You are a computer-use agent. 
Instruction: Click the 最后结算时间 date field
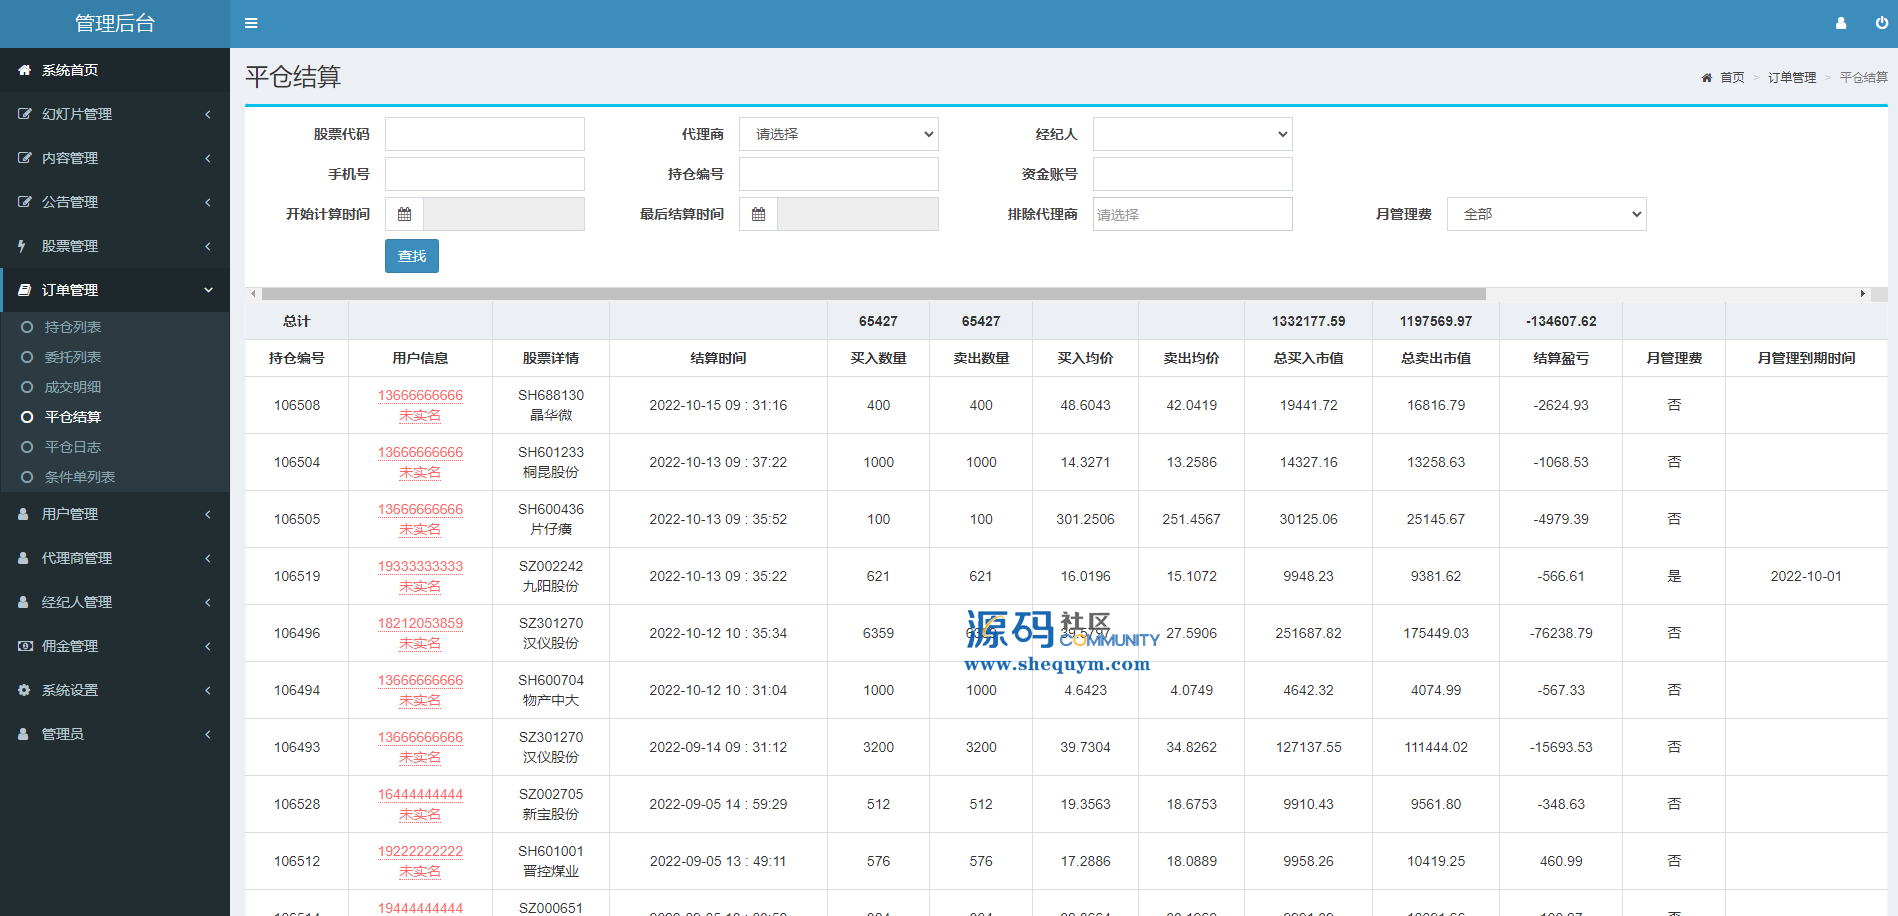point(858,214)
